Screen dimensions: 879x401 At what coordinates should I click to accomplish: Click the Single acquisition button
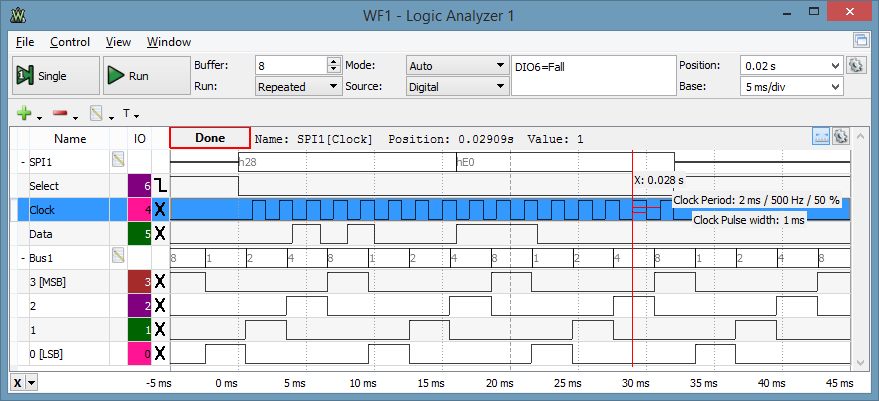click(55, 76)
